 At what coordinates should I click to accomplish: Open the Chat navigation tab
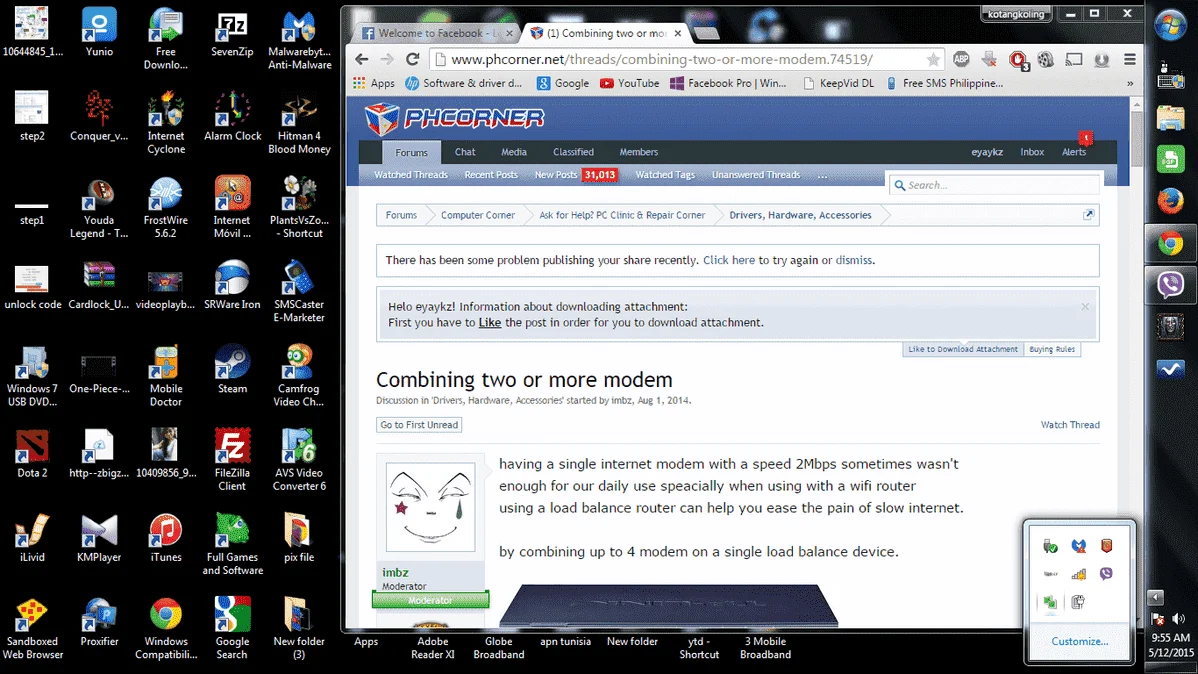point(465,152)
